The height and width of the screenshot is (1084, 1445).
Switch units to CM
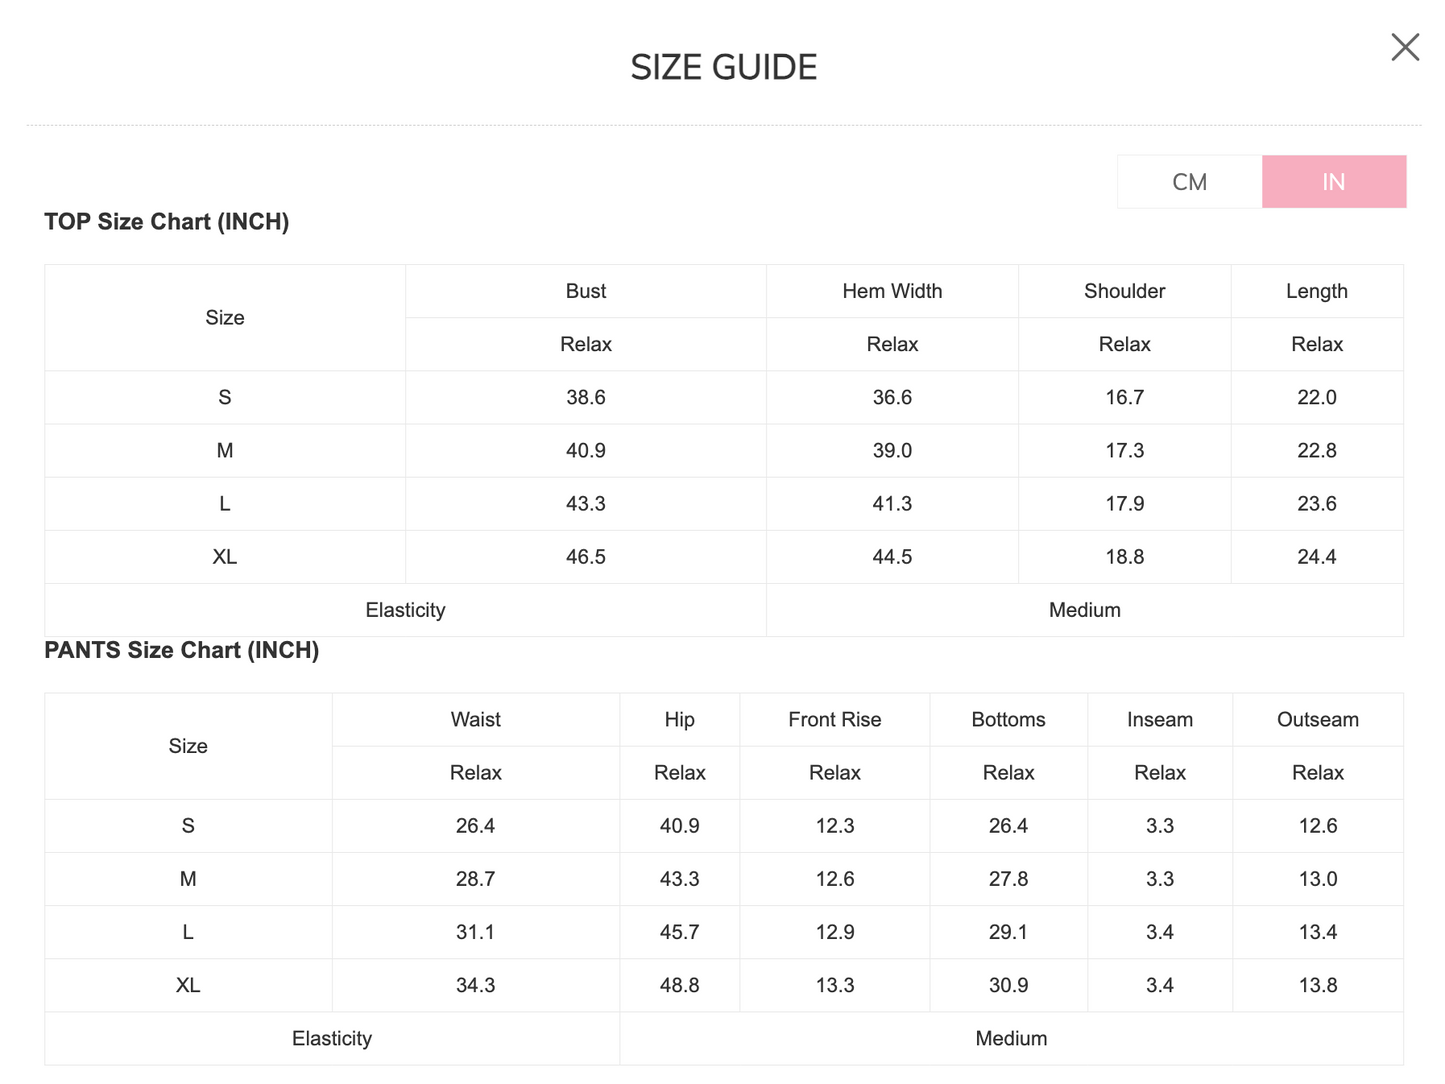click(x=1190, y=182)
